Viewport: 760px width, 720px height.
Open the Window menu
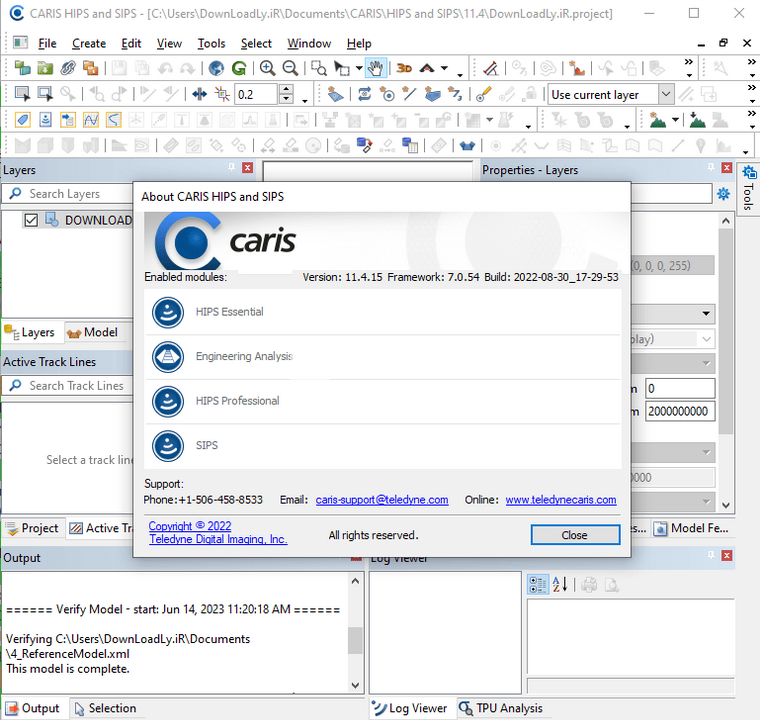pyautogui.click(x=309, y=44)
